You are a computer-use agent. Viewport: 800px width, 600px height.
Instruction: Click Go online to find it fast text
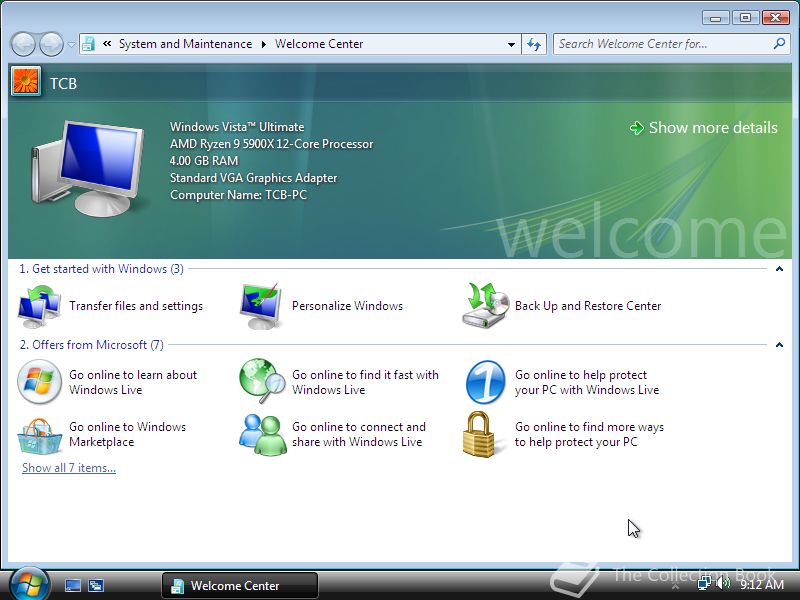click(365, 382)
